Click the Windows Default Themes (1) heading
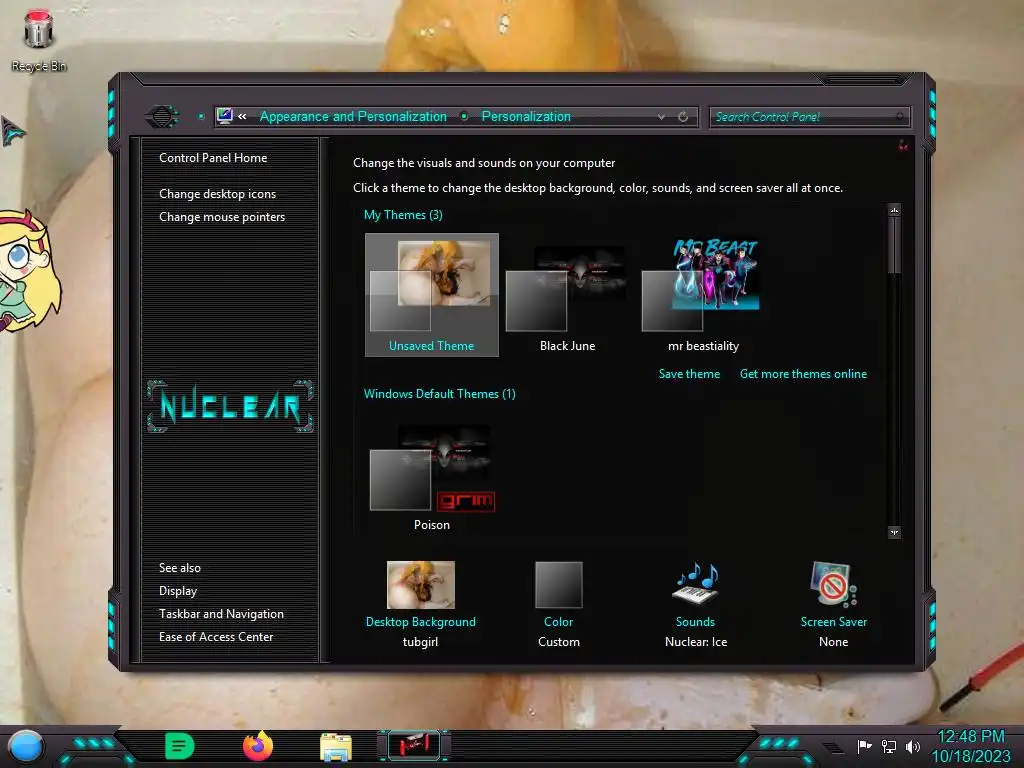This screenshot has height=768, width=1024. pos(440,394)
